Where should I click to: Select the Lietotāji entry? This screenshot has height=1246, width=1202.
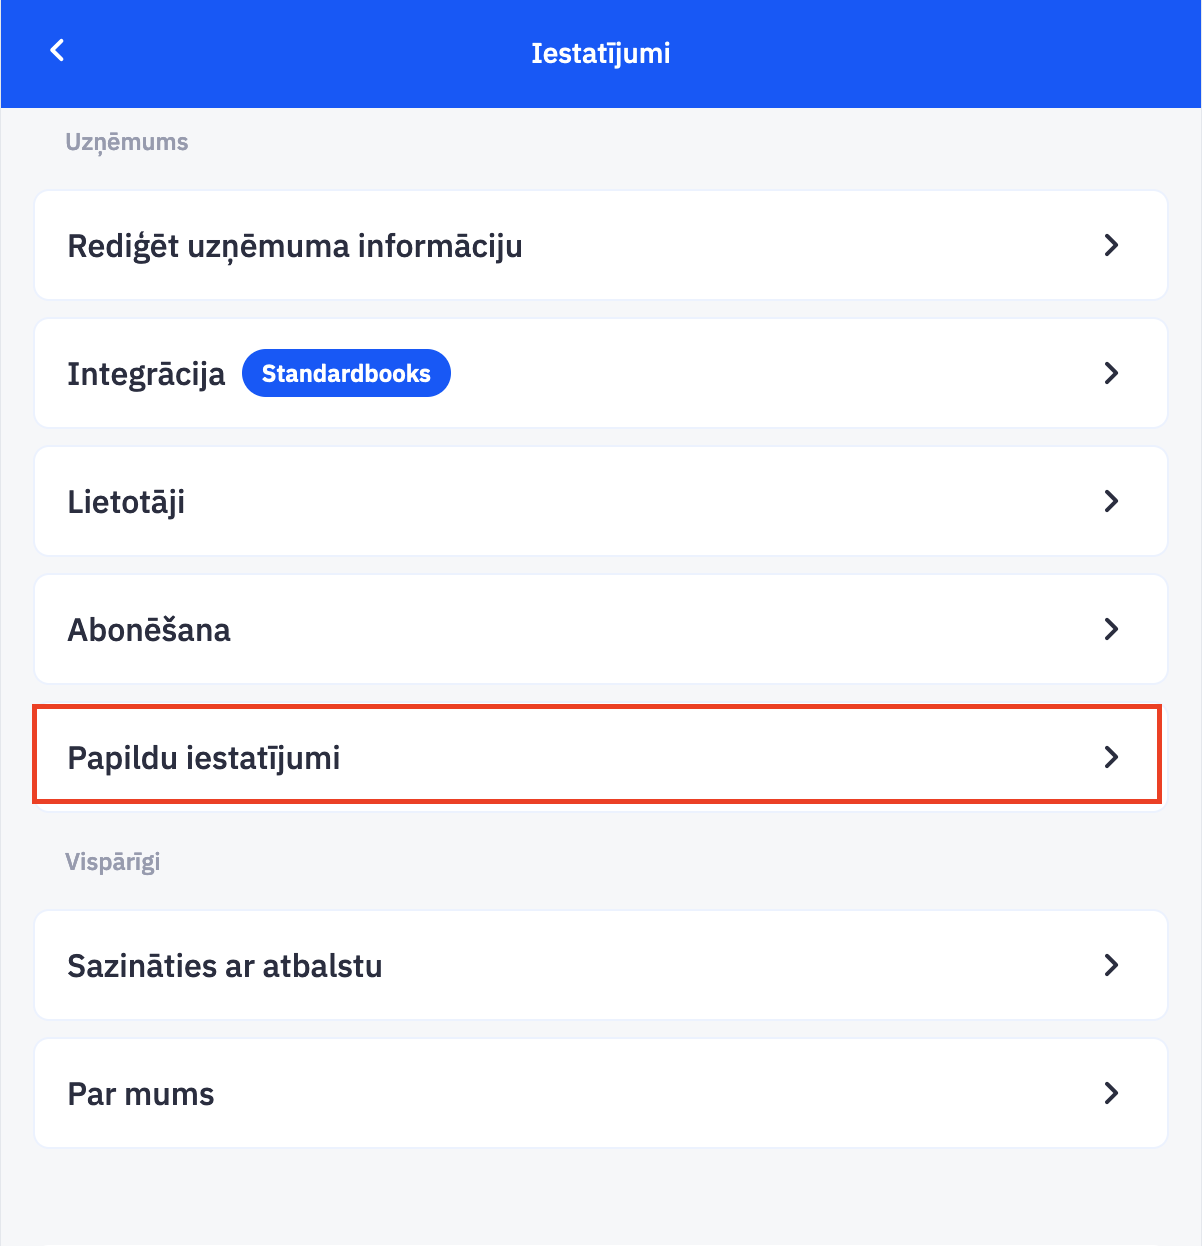(x=126, y=502)
